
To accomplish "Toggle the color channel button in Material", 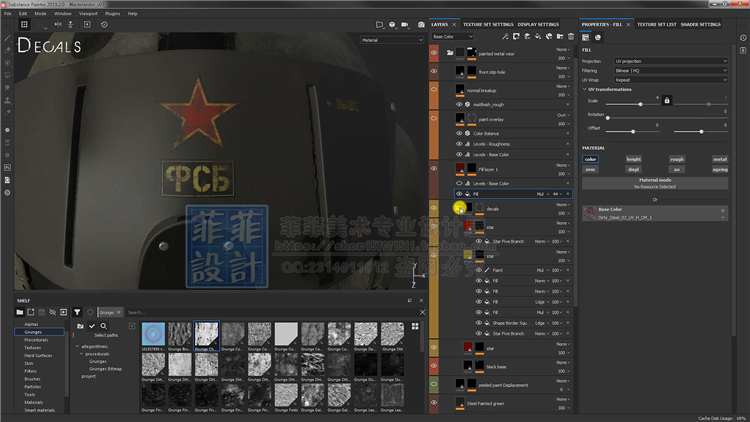I will (x=590, y=159).
